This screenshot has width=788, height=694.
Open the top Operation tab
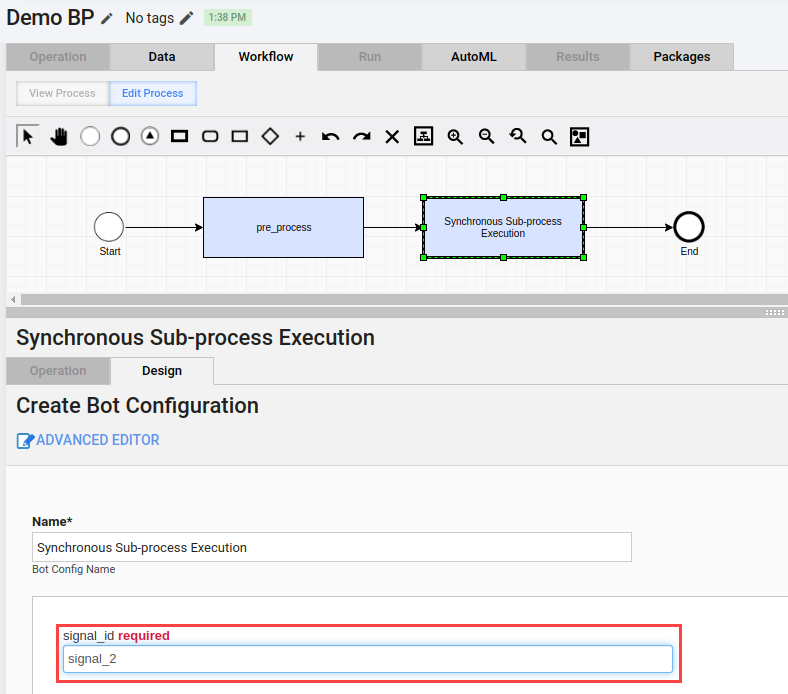pyautogui.click(x=58, y=57)
